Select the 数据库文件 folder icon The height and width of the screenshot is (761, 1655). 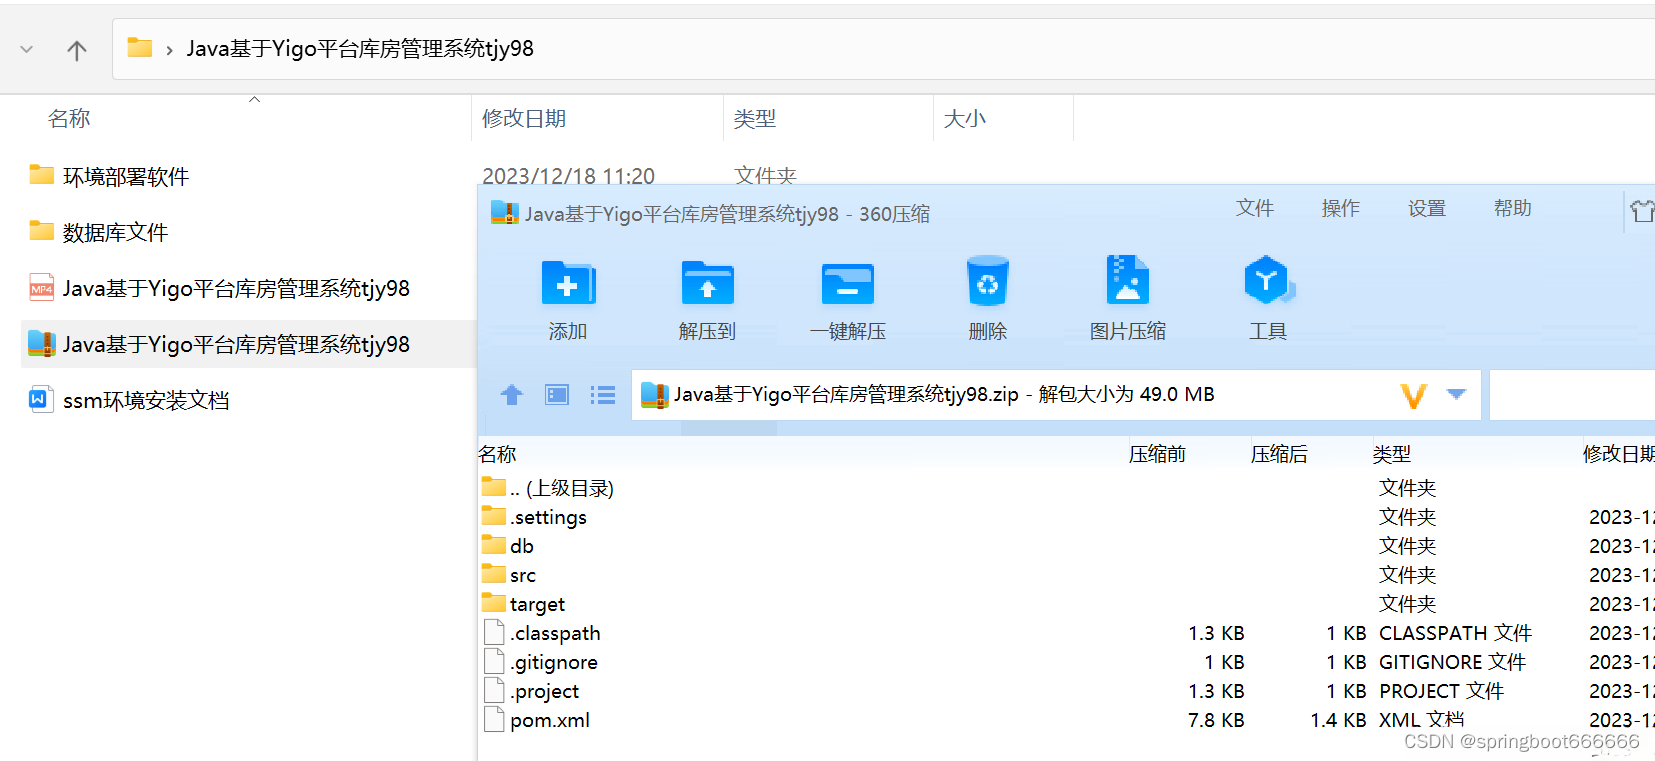pos(42,231)
